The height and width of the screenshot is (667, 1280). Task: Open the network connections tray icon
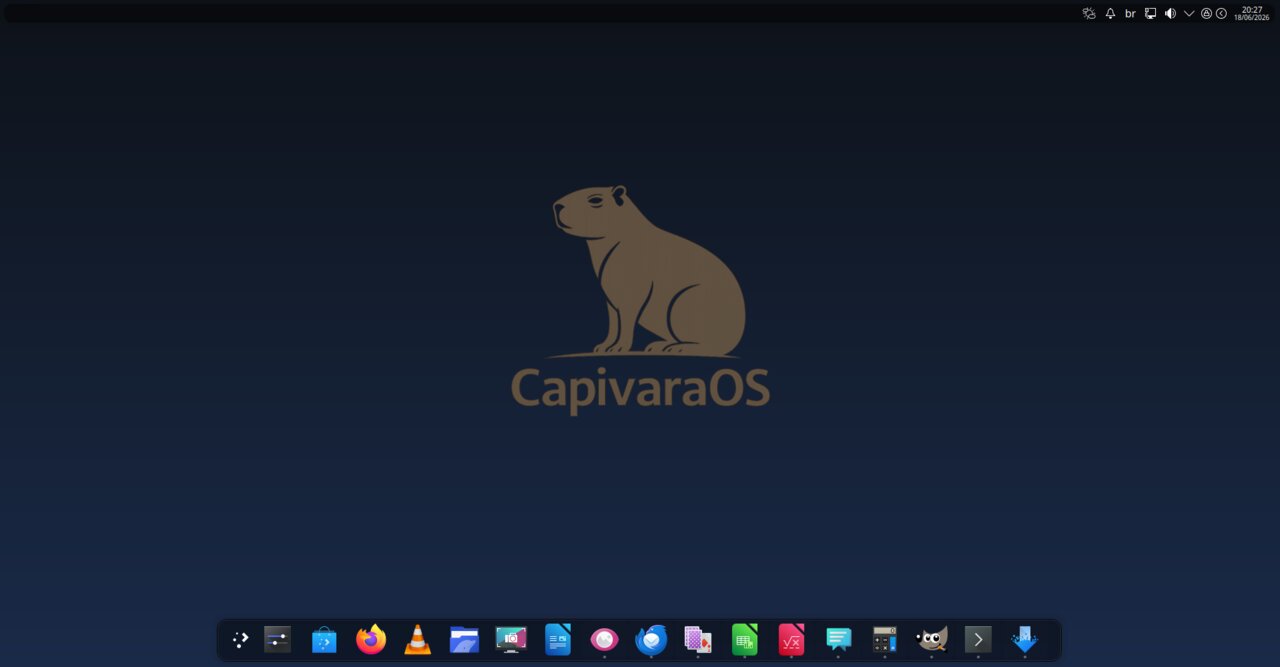click(1151, 14)
